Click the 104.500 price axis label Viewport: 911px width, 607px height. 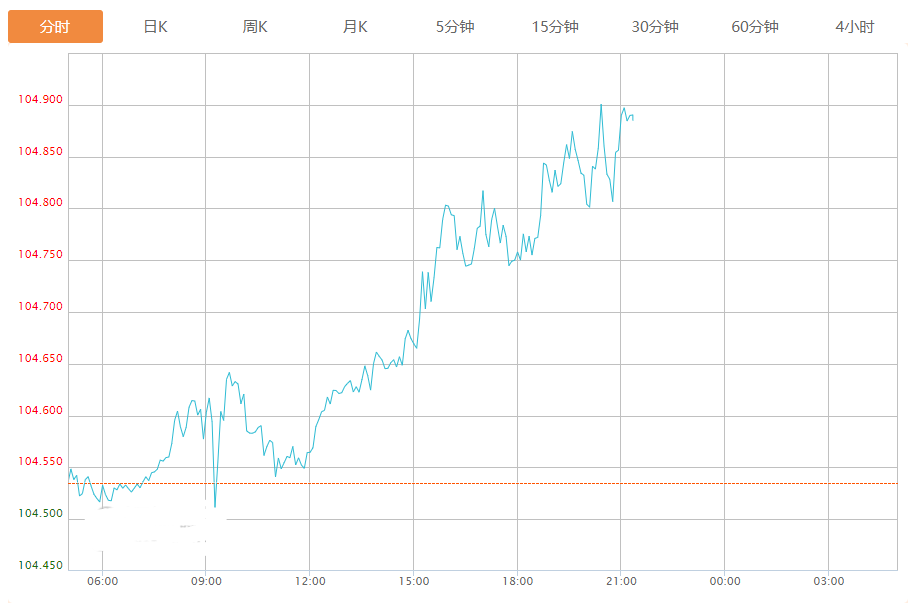[x=40, y=514]
